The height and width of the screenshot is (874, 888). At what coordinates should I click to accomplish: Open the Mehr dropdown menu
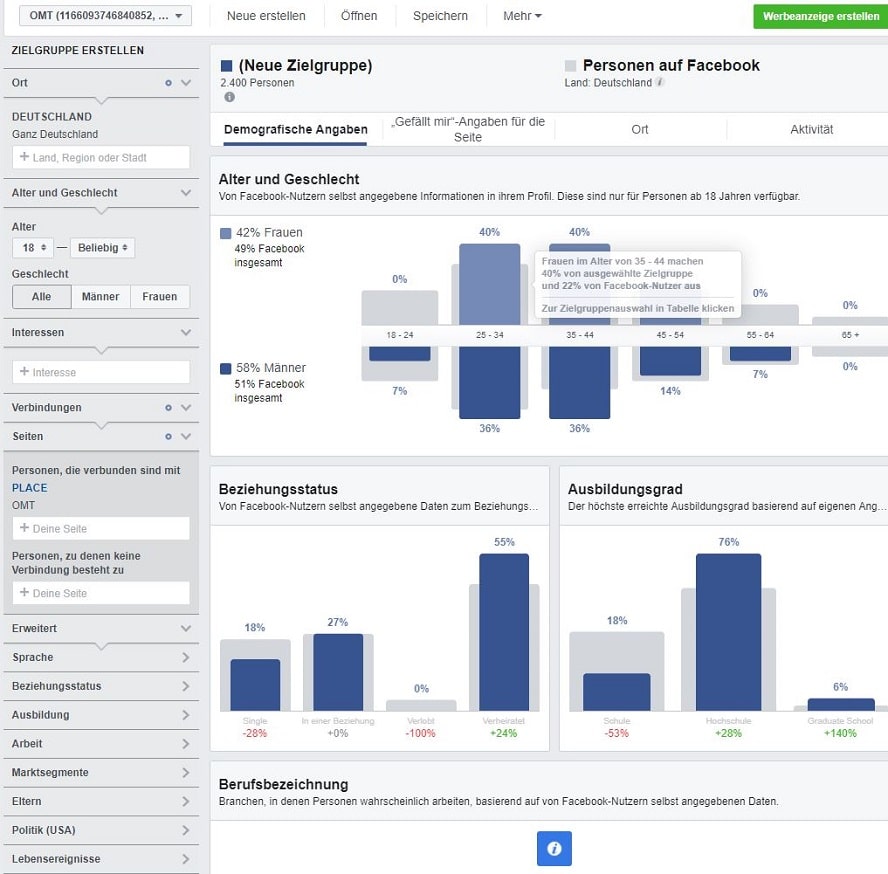(x=522, y=16)
